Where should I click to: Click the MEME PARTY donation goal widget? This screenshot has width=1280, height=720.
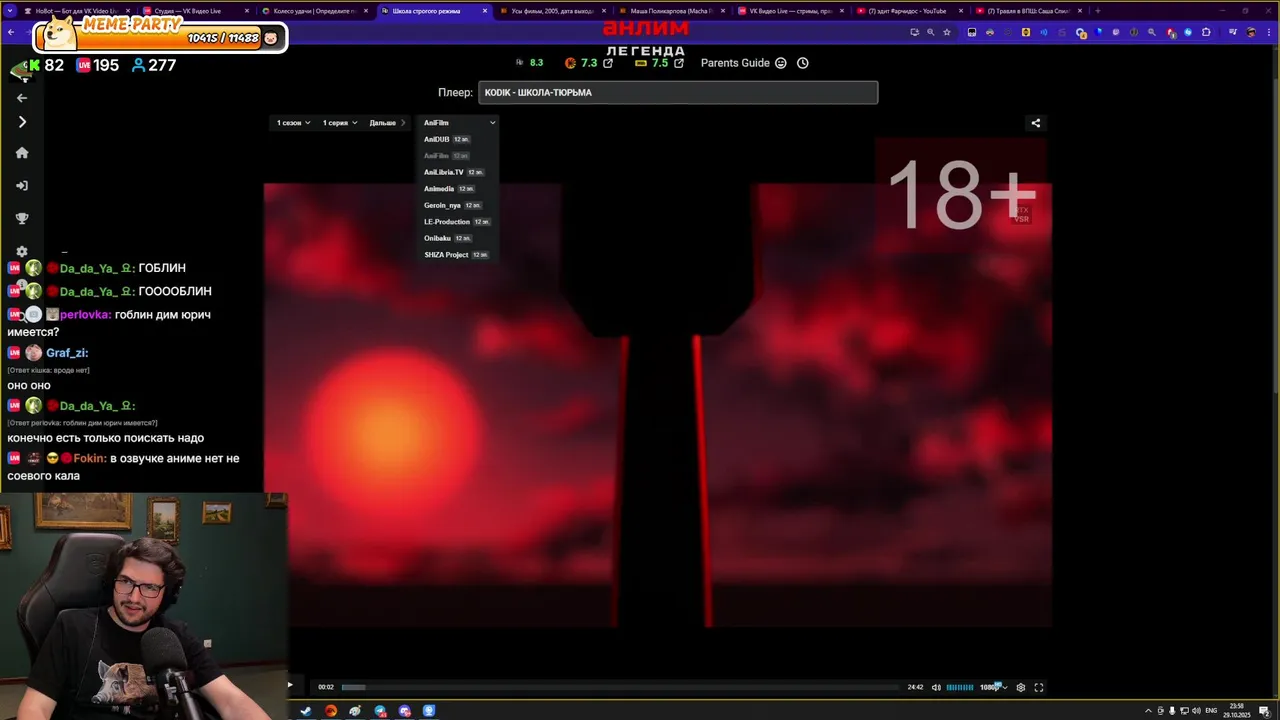pyautogui.click(x=160, y=34)
